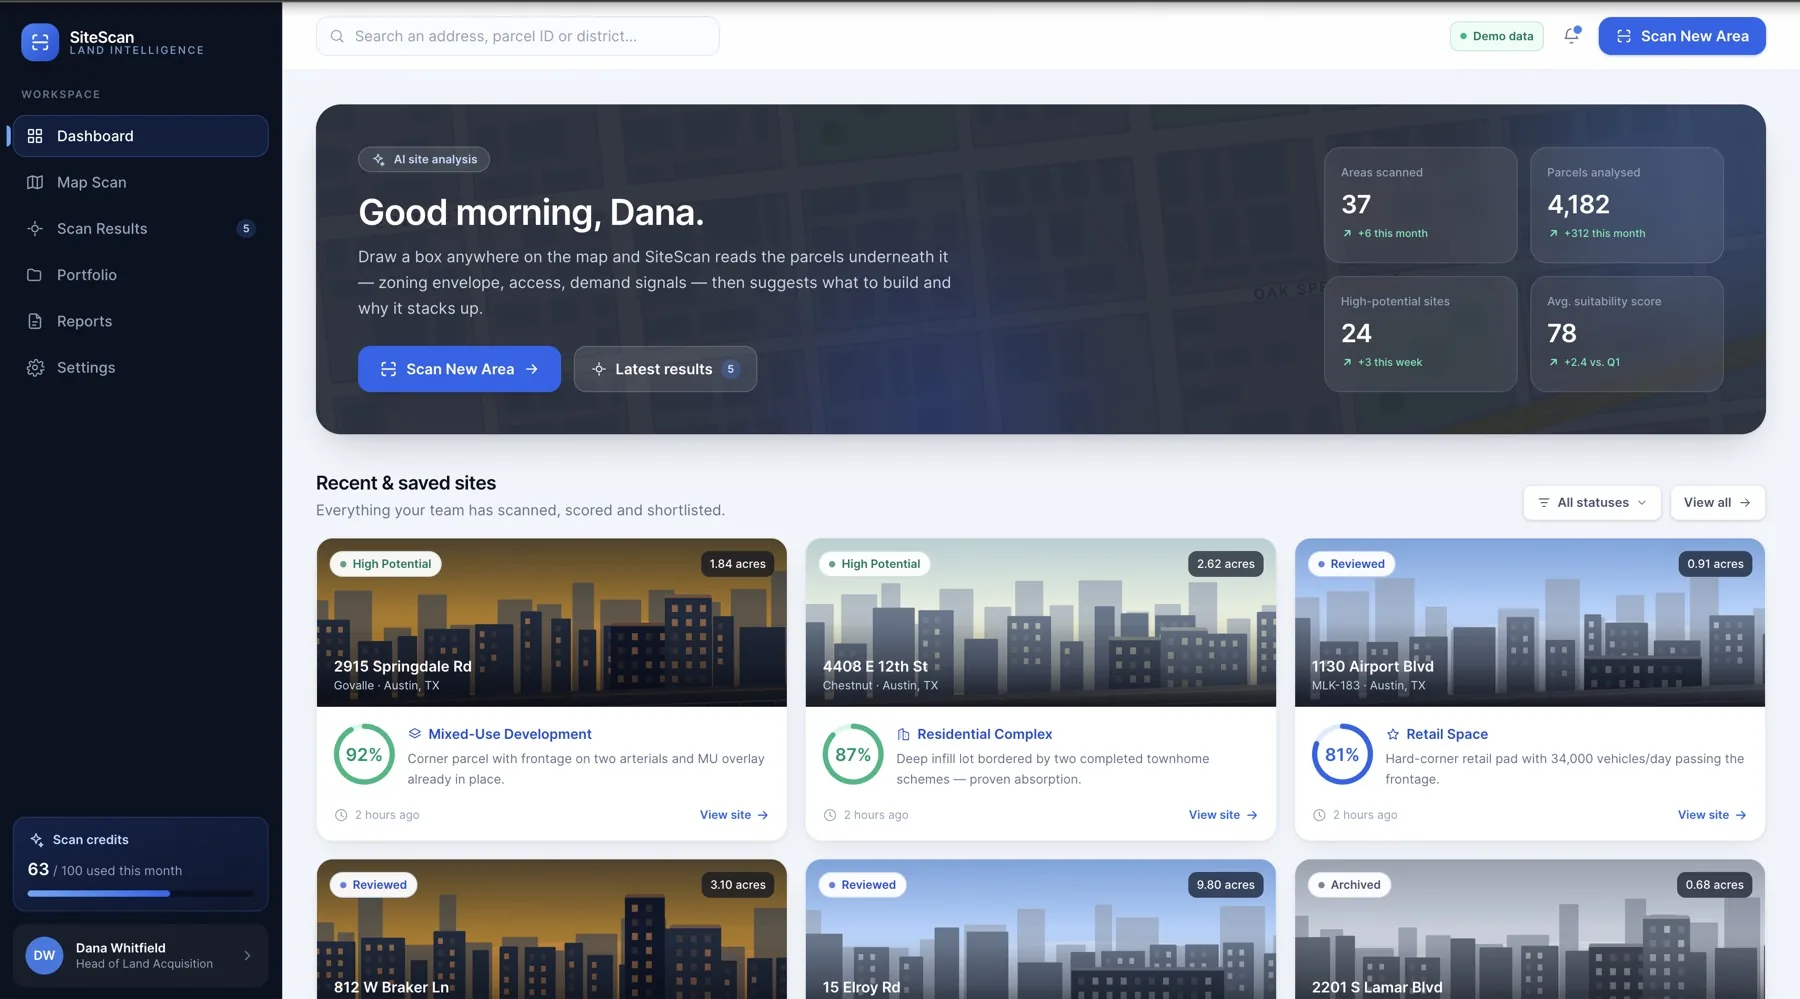Click the 0.91 acres badge

click(x=1715, y=564)
